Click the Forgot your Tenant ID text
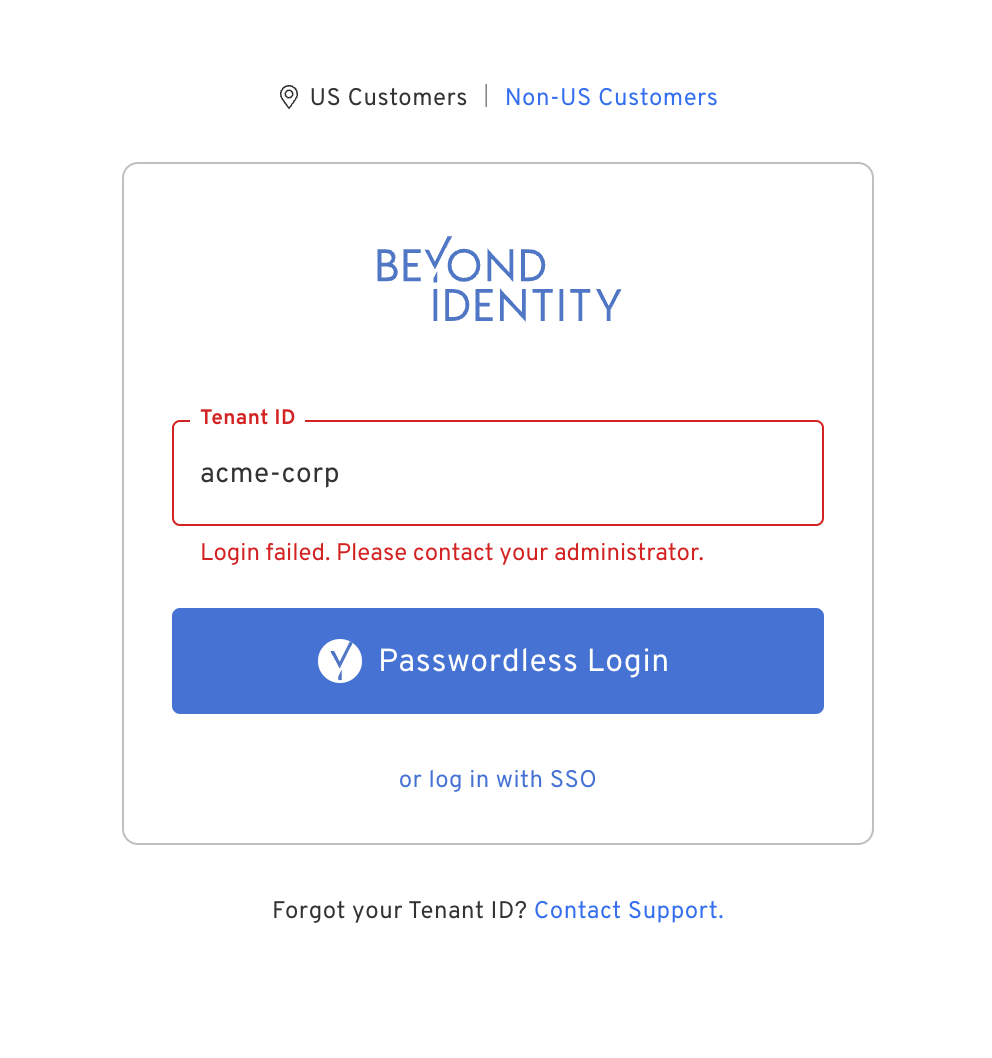 point(399,910)
